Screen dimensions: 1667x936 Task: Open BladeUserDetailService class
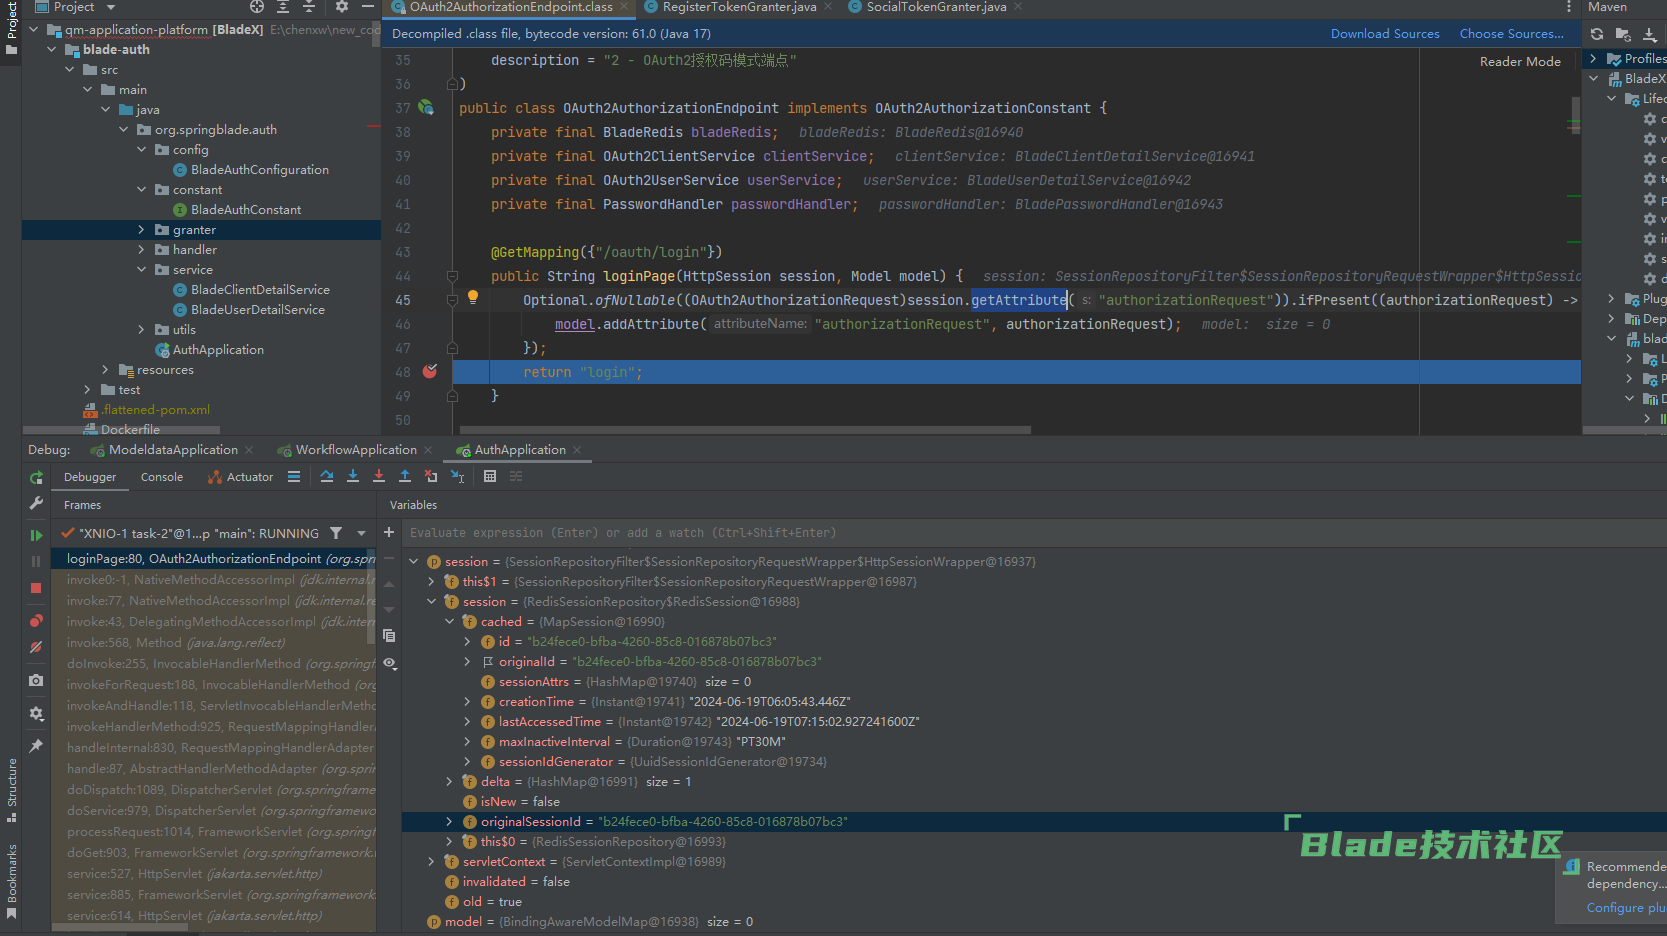pos(257,310)
